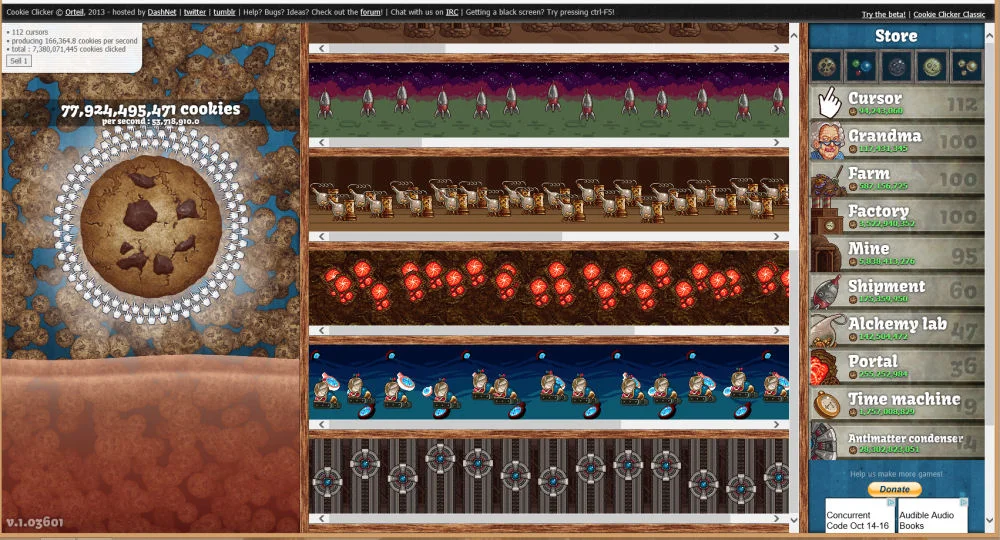
Task: Purchase a Farm building
Action: 897,178
